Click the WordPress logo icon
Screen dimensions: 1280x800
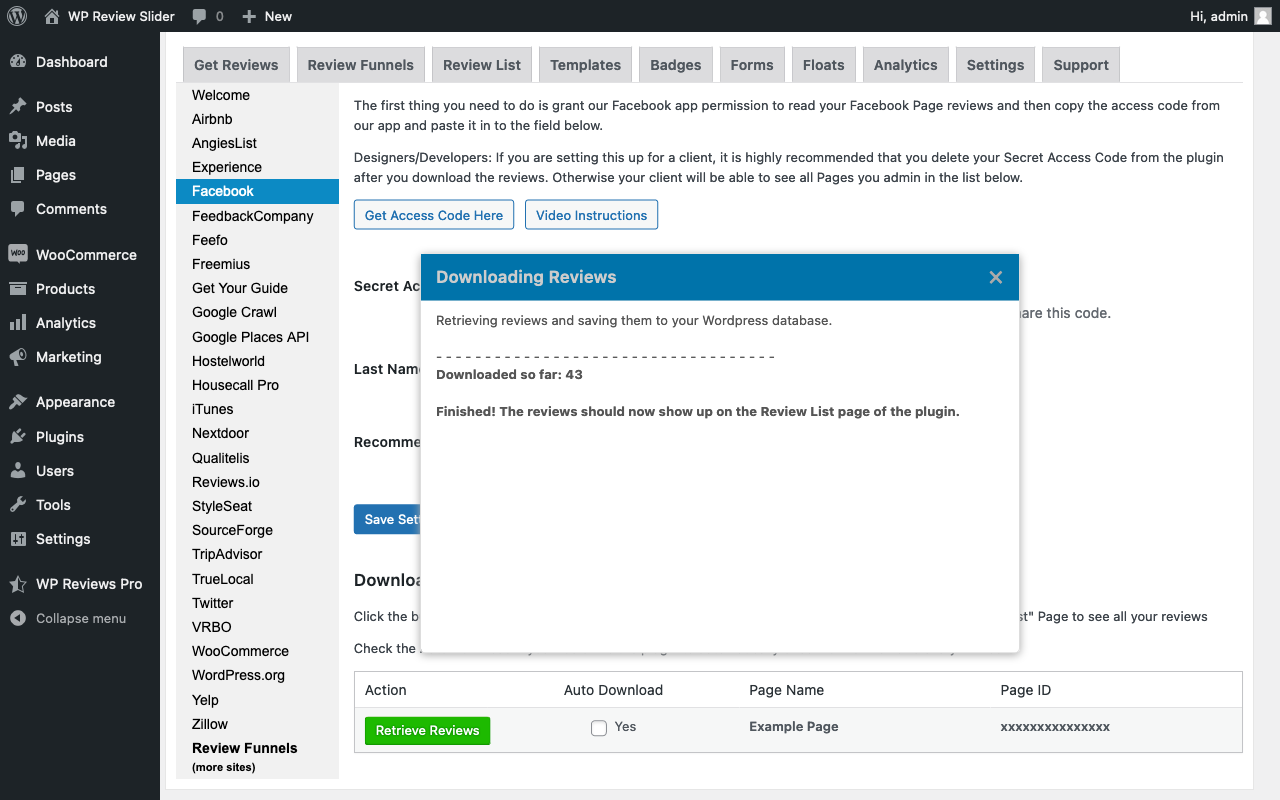[16, 16]
